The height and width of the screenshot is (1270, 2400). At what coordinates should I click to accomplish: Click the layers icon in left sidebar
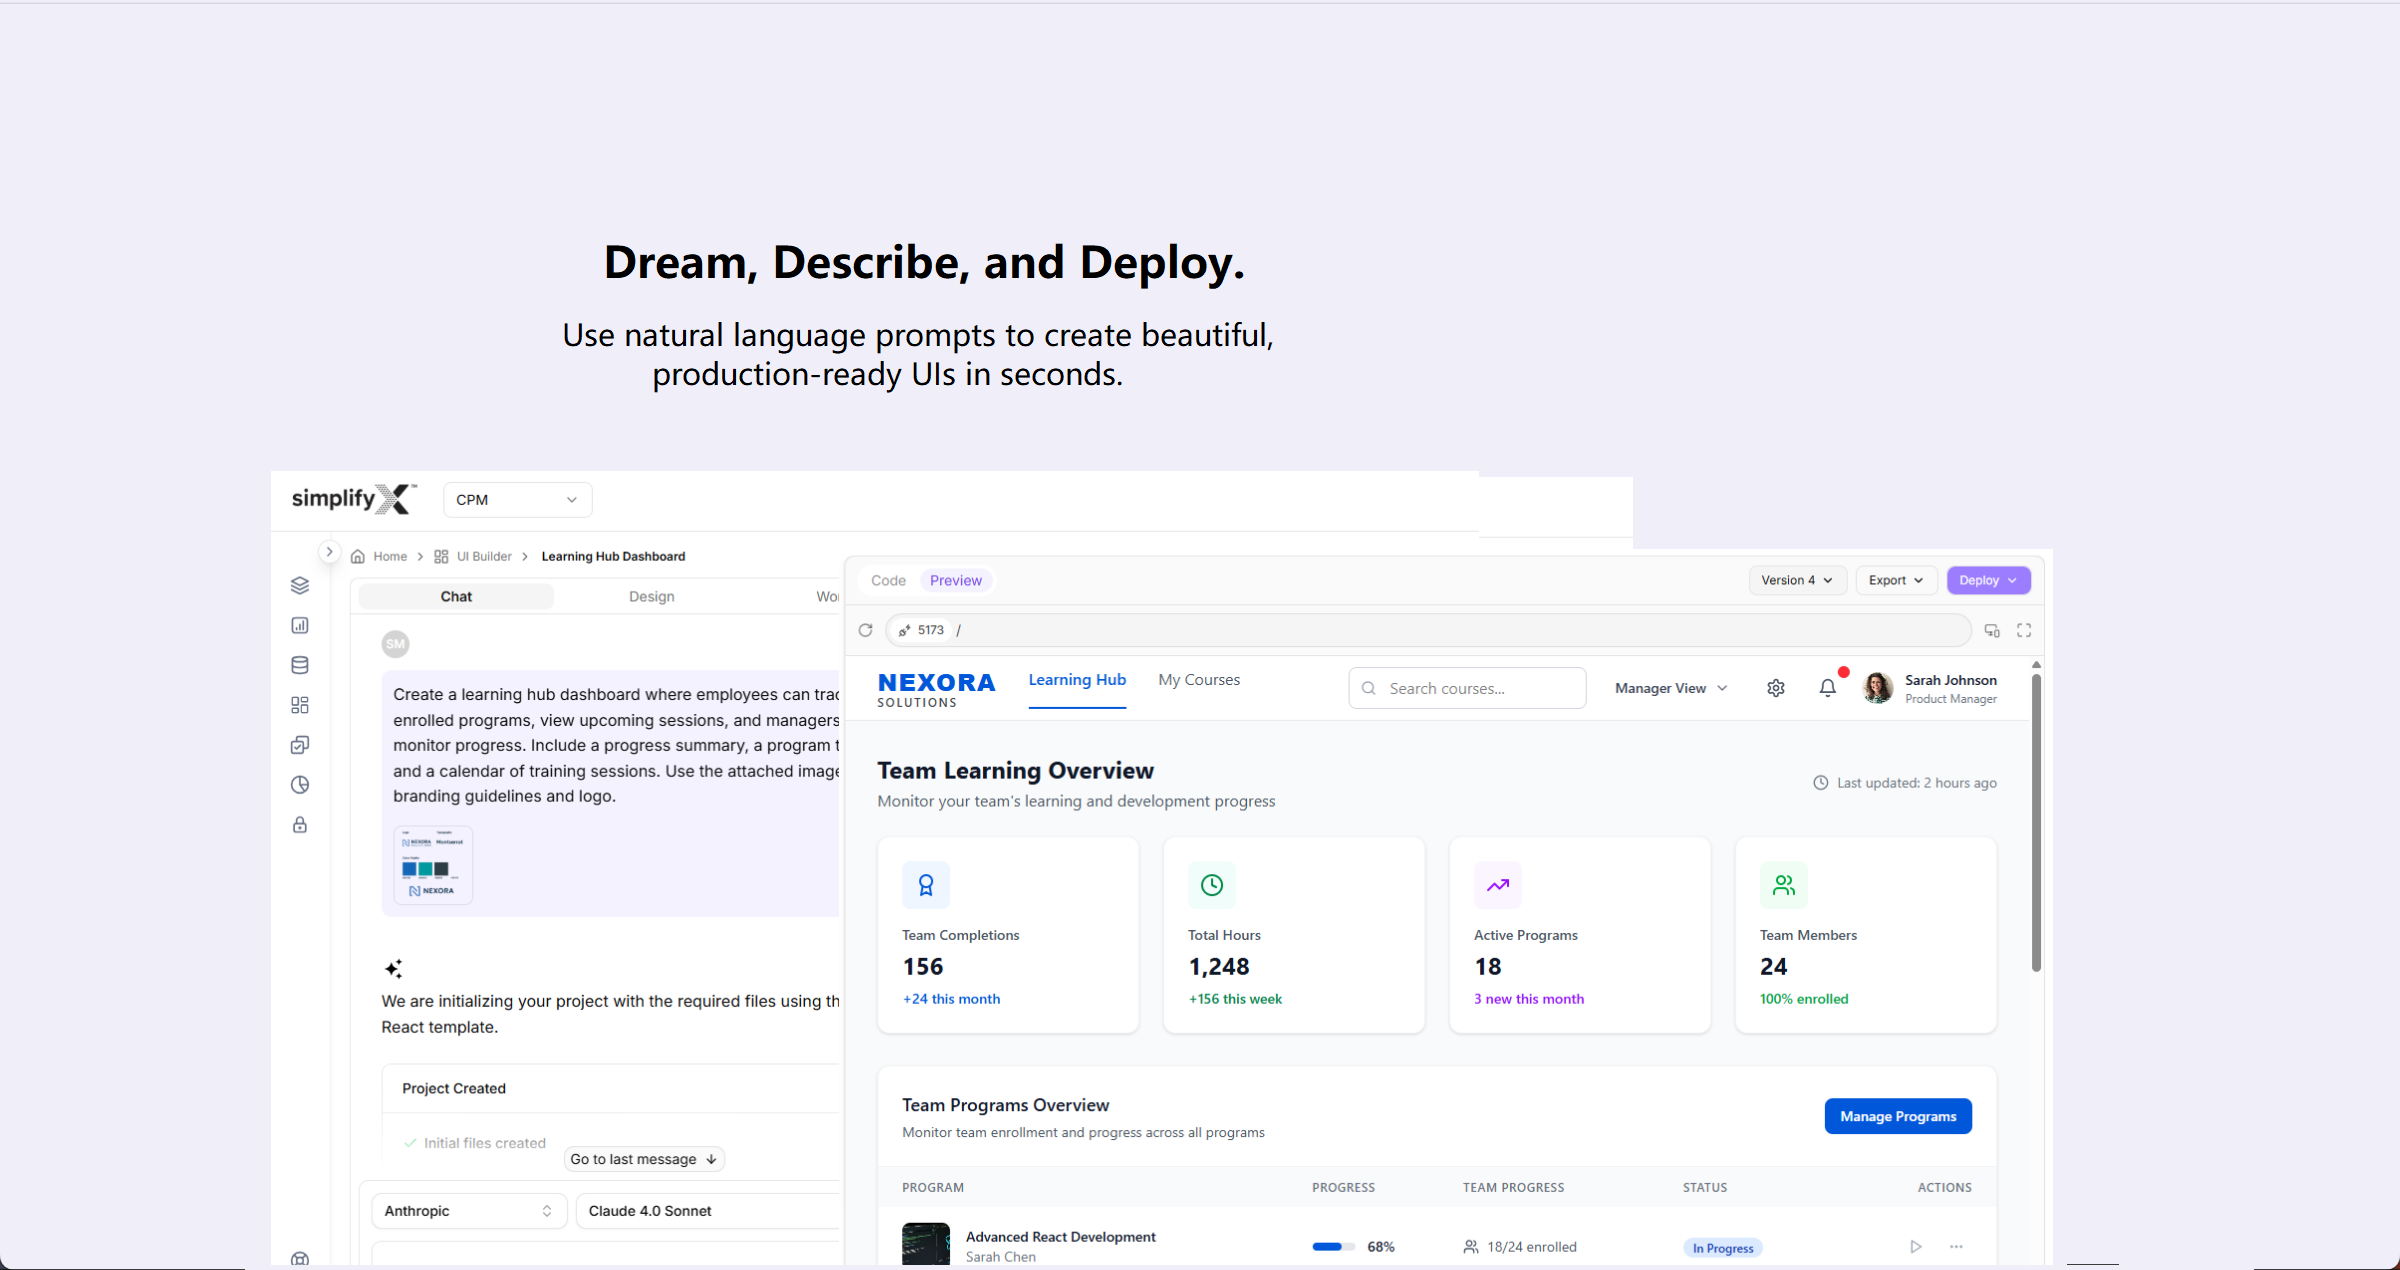300,586
